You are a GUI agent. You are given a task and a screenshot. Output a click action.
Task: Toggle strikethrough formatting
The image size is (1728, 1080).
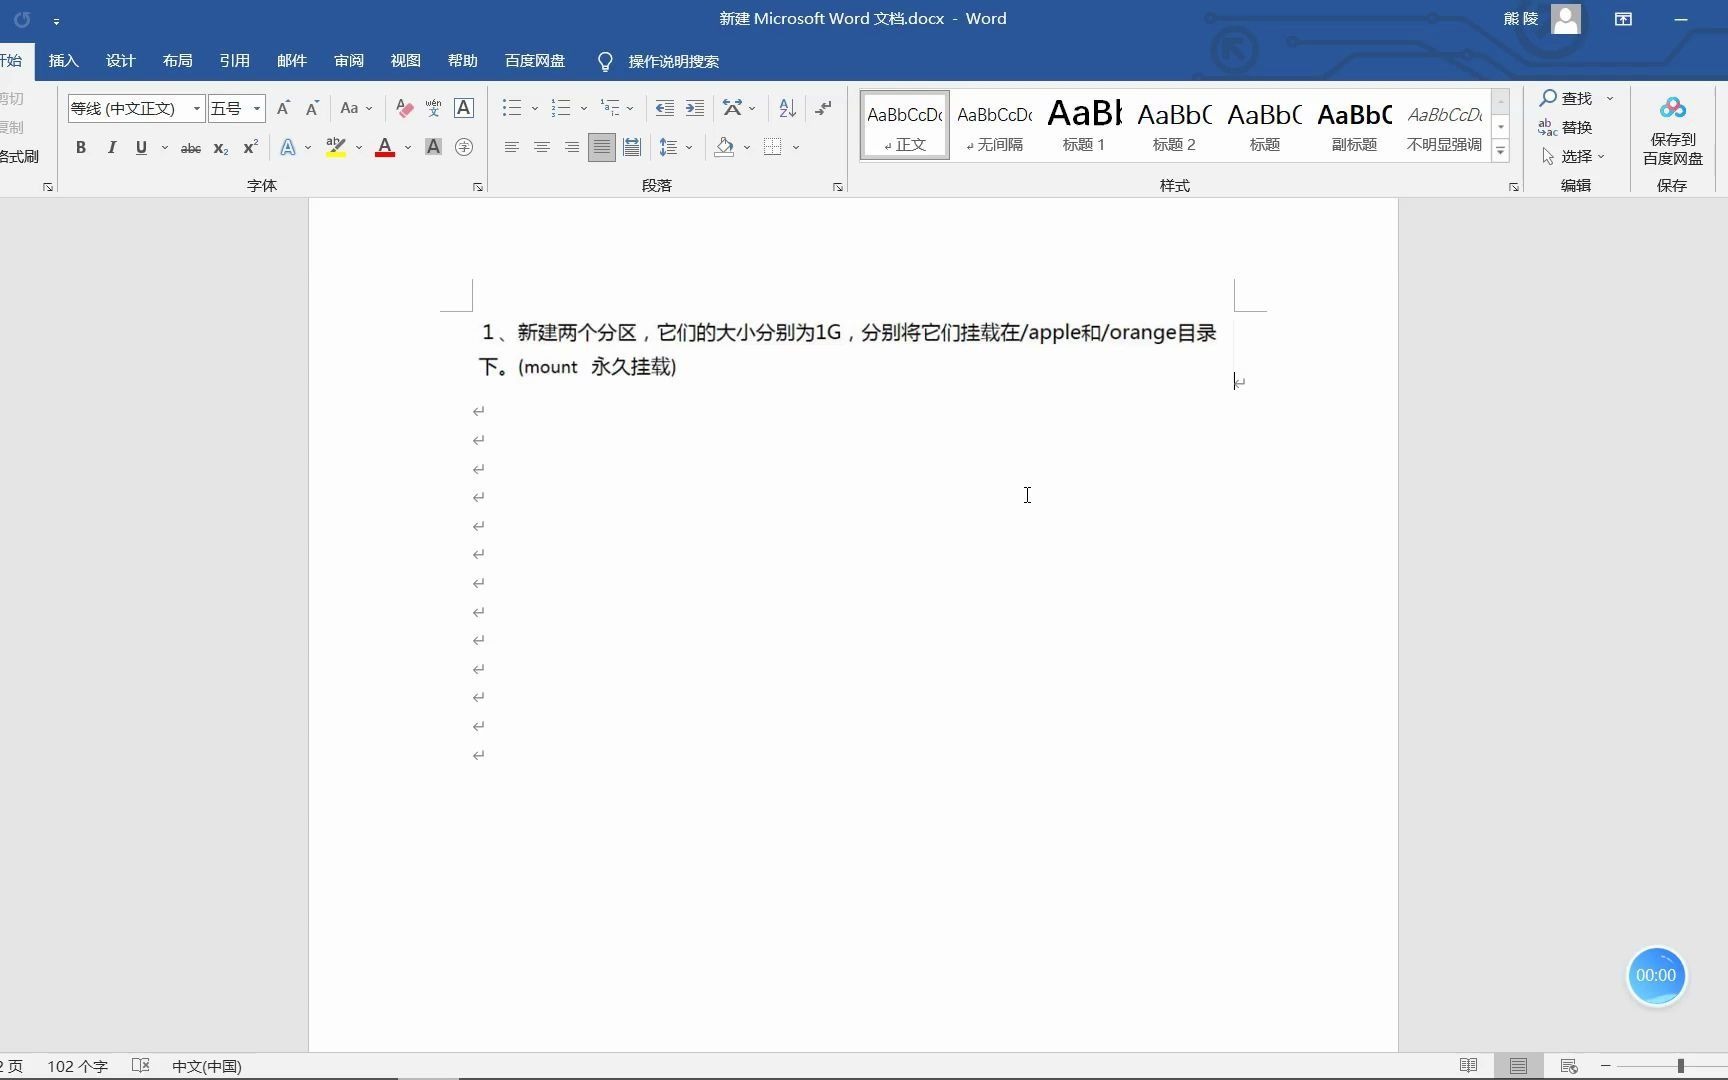coord(190,147)
